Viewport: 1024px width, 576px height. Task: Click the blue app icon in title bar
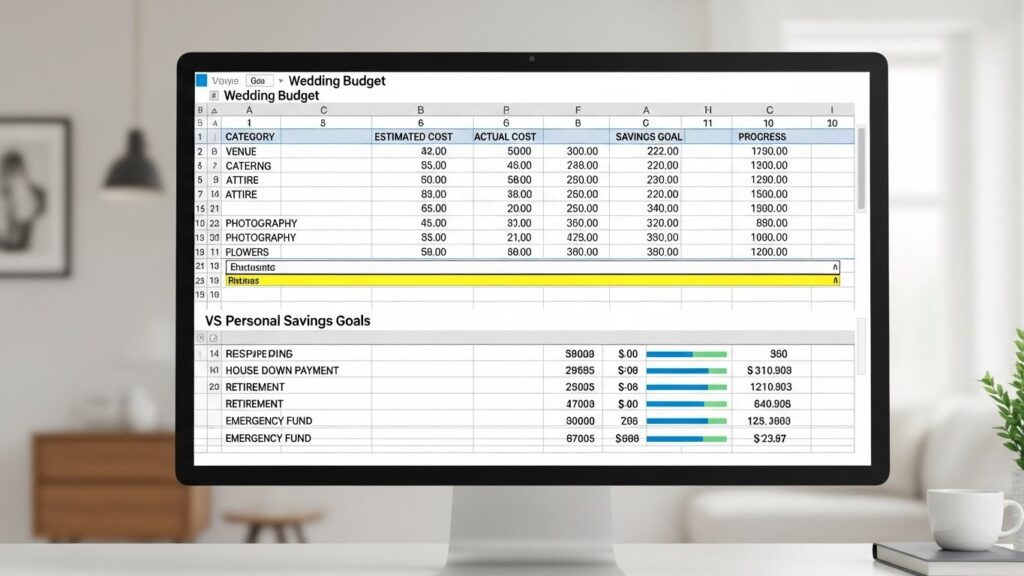(x=201, y=80)
